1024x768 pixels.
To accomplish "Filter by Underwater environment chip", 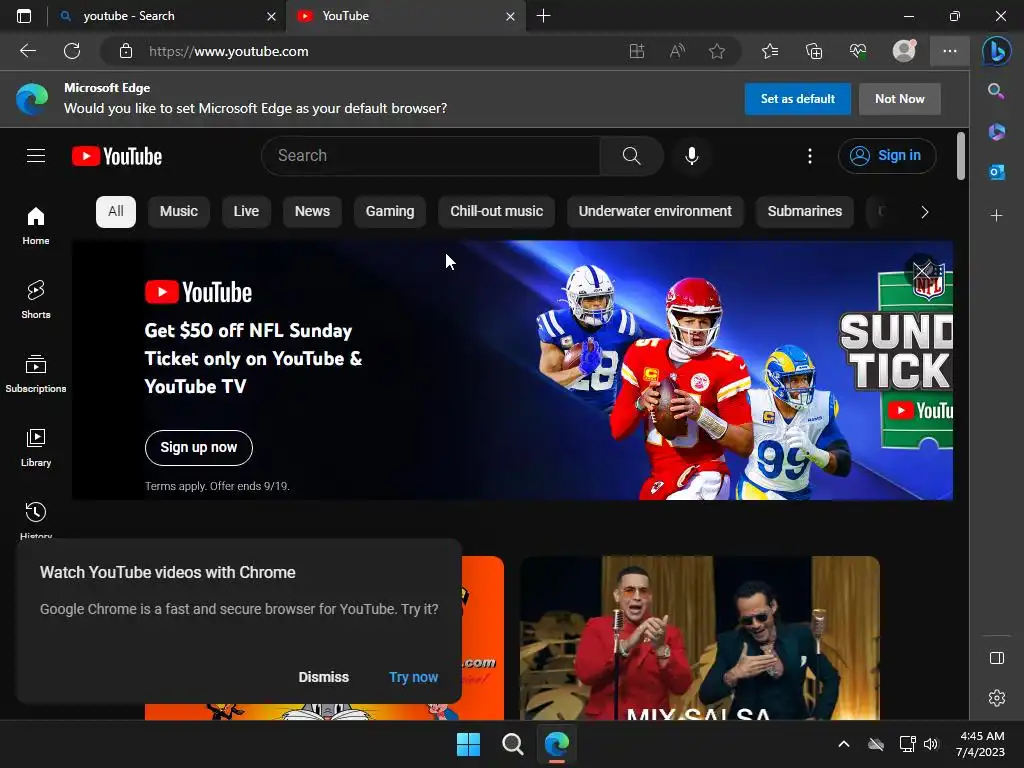I will (655, 212).
